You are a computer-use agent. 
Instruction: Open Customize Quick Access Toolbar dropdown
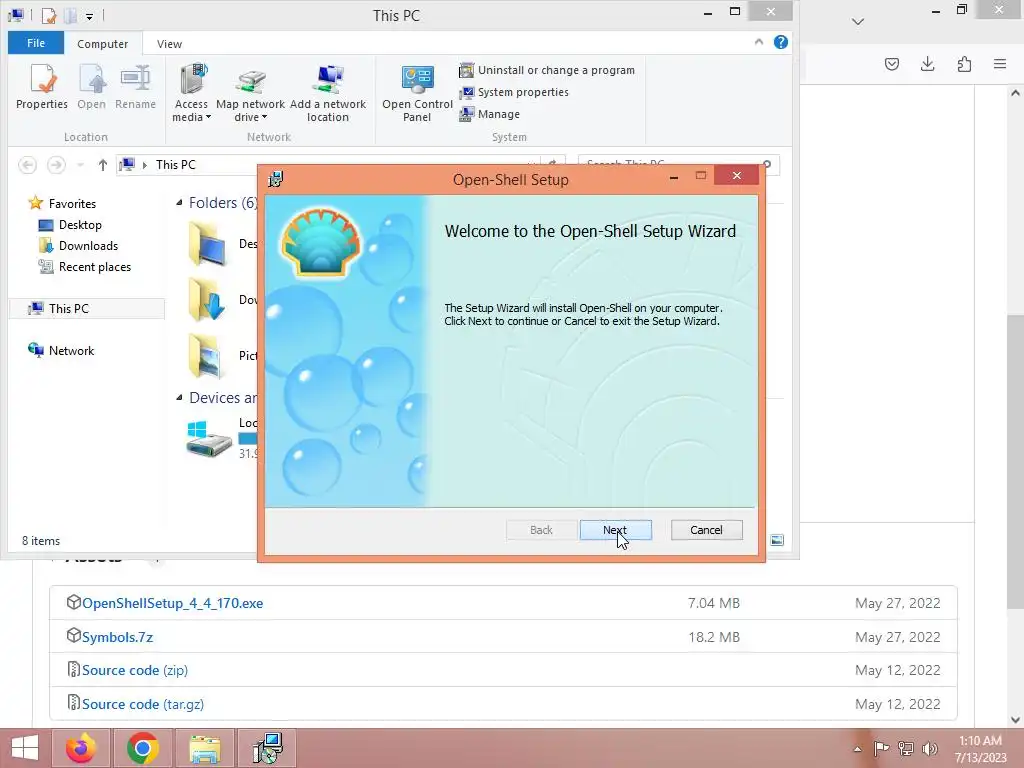pos(89,16)
